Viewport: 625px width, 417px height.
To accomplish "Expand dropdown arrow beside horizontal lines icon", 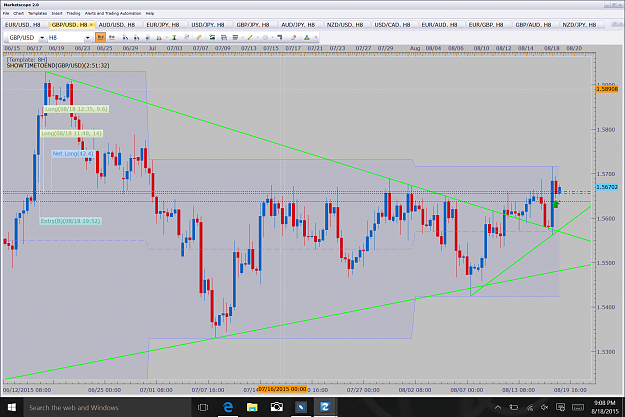I will tap(243, 38).
